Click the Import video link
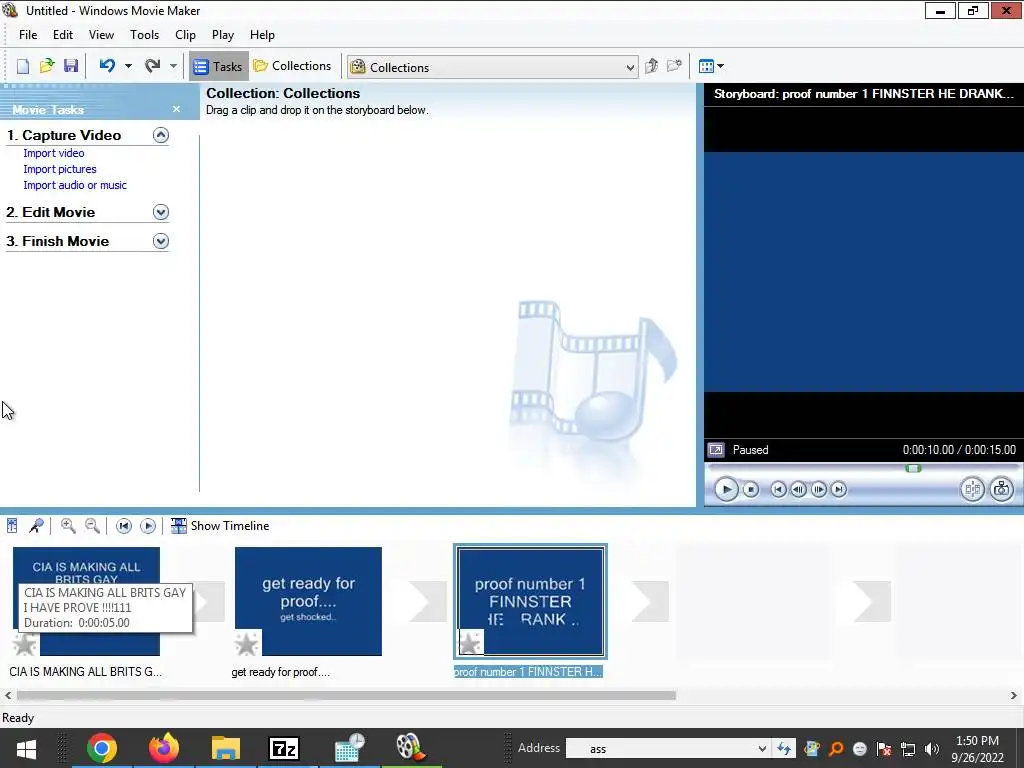Image resolution: width=1024 pixels, height=768 pixels. pyautogui.click(x=54, y=153)
